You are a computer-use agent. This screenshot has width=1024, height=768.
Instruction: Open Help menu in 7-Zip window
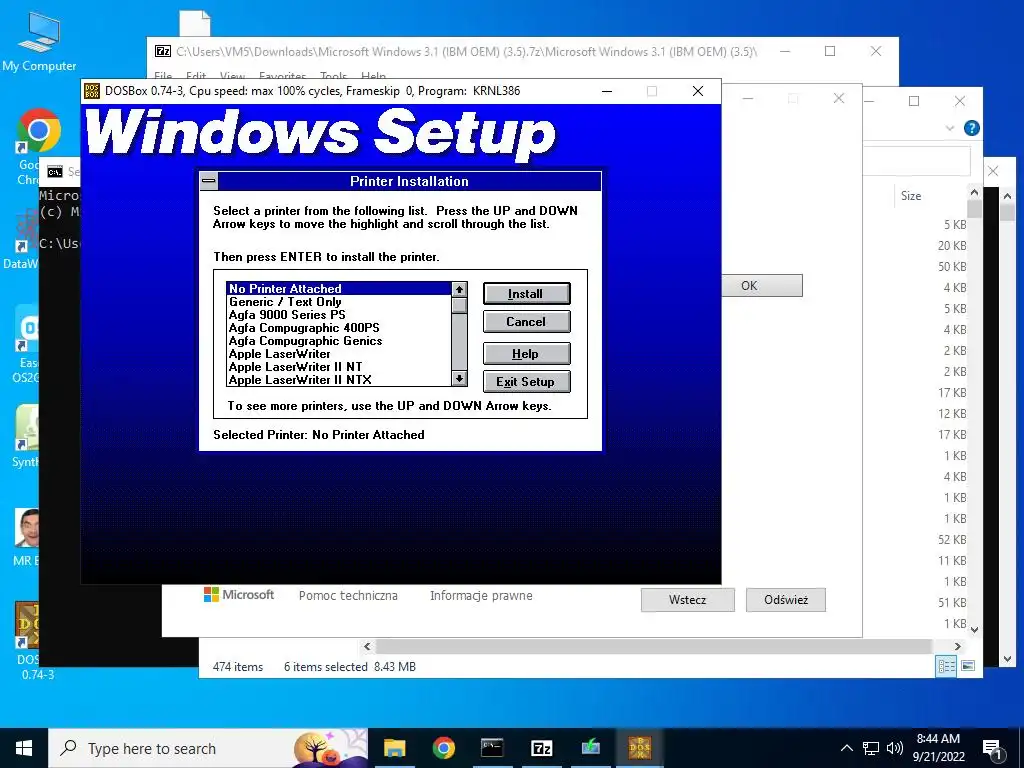pyautogui.click(x=374, y=76)
